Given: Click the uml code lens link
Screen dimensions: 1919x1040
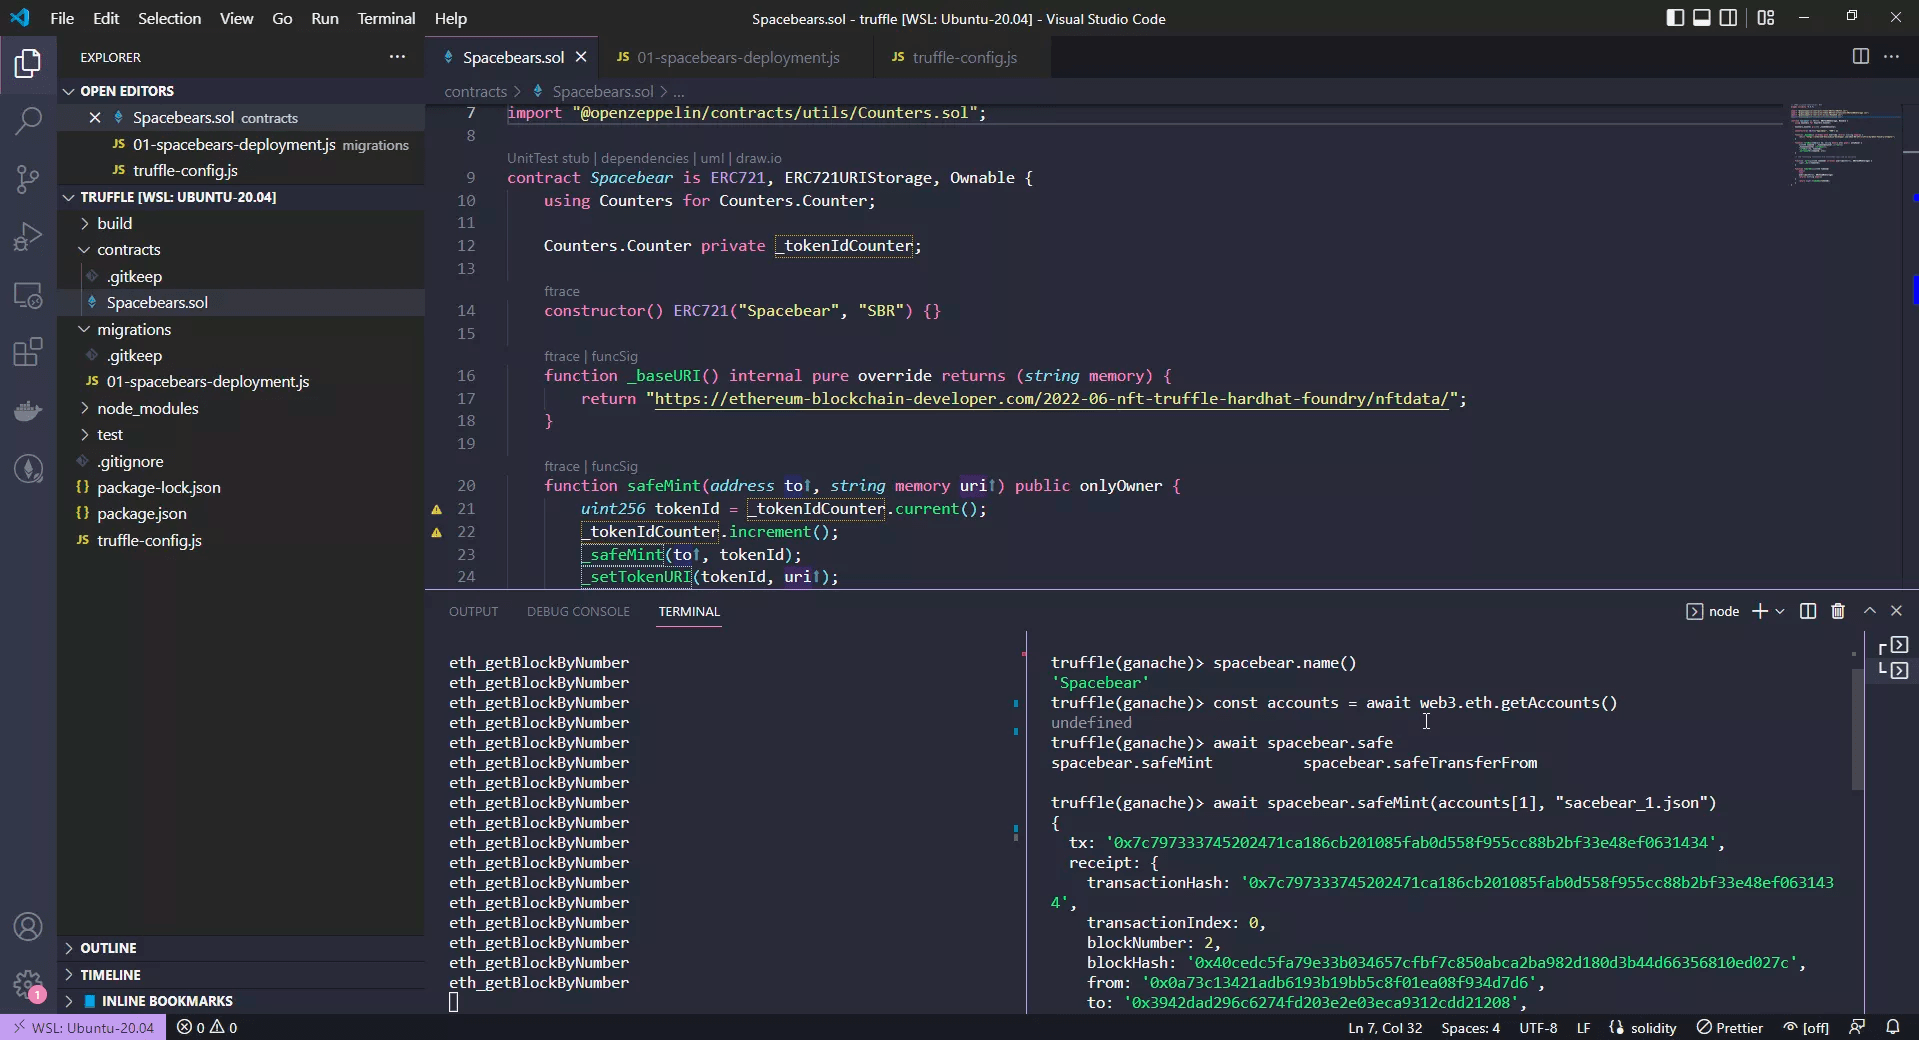Looking at the screenshot, I should (x=712, y=158).
